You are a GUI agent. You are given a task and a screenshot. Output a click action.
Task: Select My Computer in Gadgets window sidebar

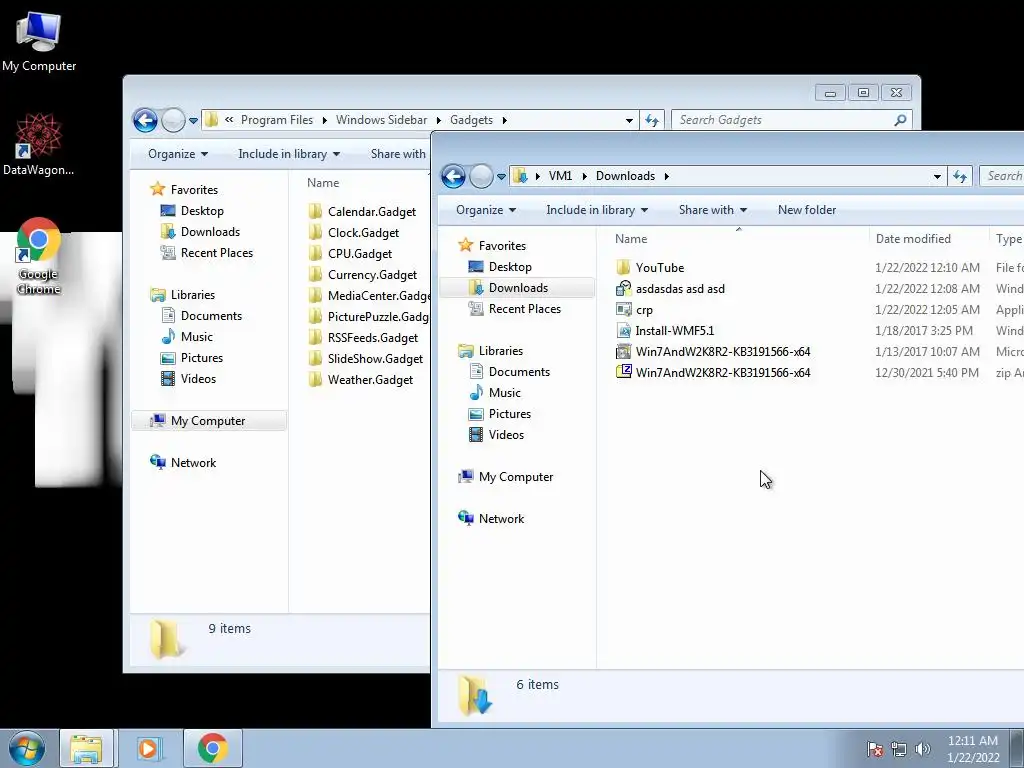(208, 421)
